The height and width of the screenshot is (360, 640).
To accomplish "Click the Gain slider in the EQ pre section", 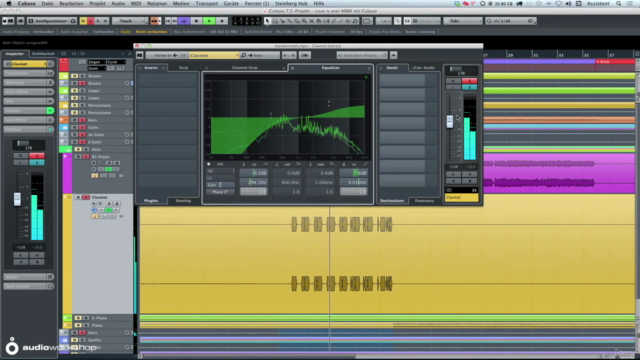I will 220,185.
